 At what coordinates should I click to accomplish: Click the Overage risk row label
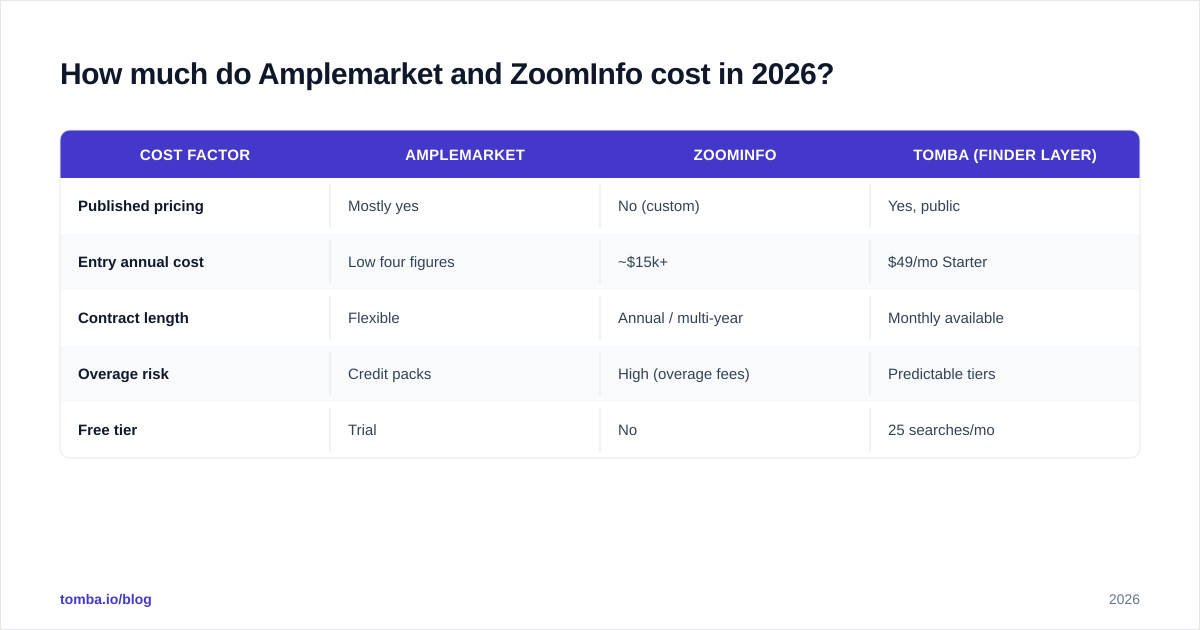click(x=123, y=374)
